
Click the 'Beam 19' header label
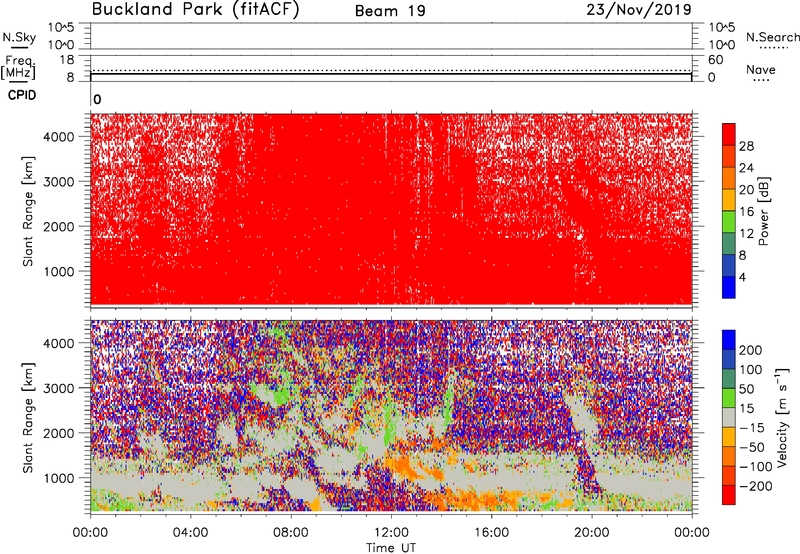(x=390, y=11)
